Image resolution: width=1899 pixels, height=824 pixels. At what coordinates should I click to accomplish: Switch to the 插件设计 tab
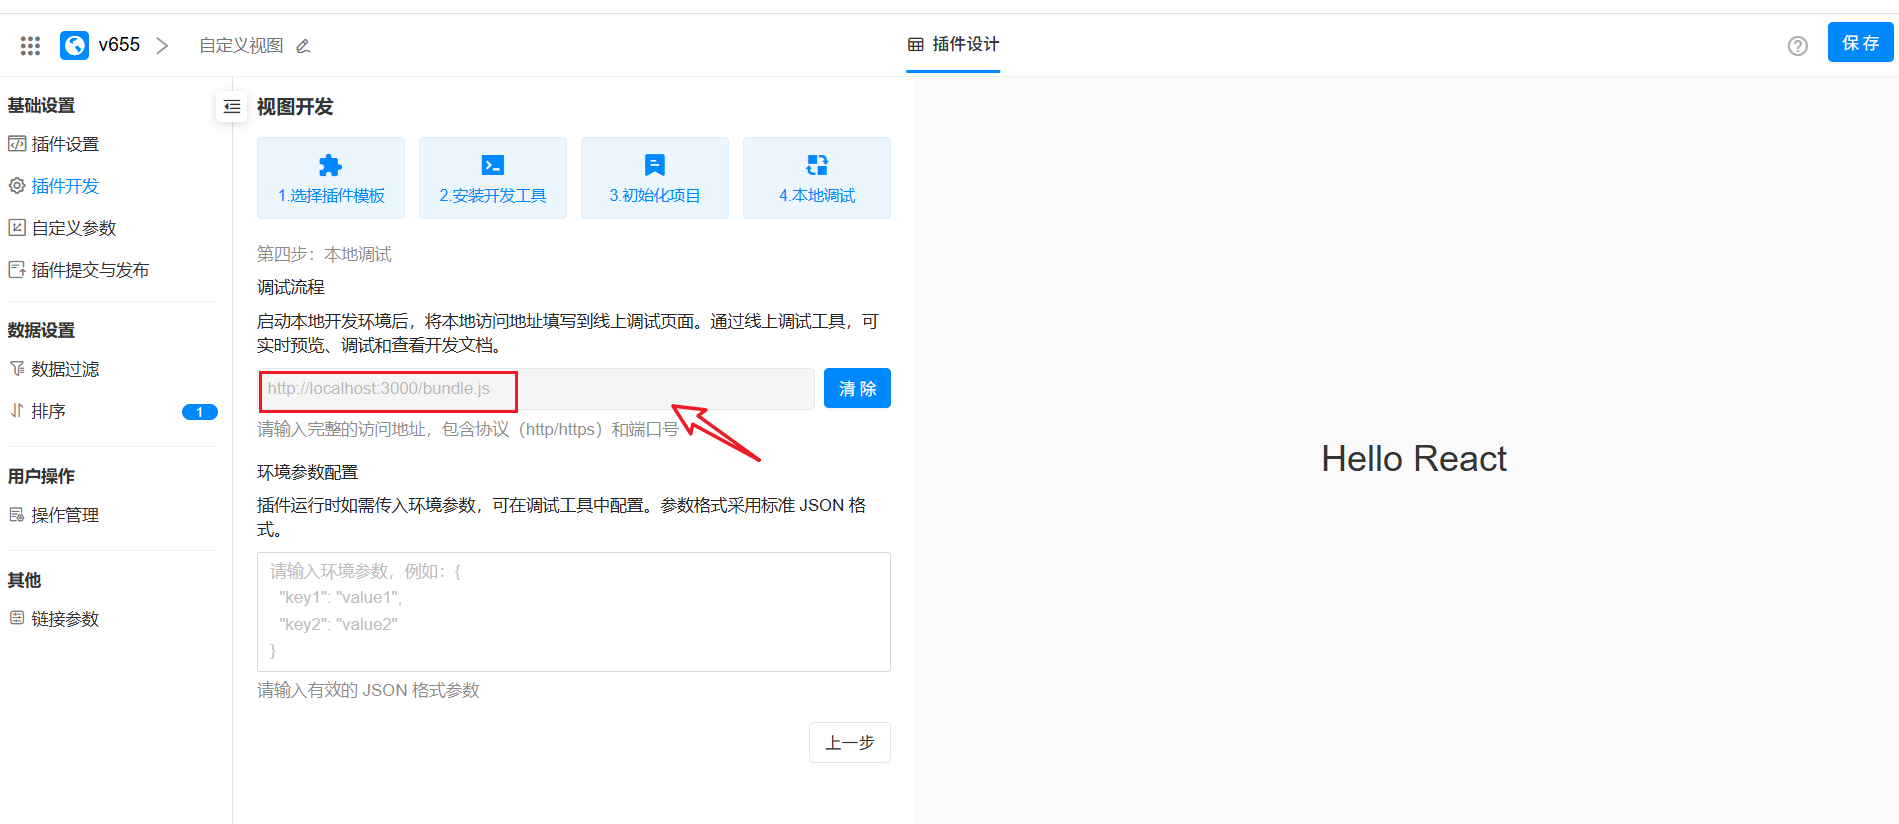(953, 44)
